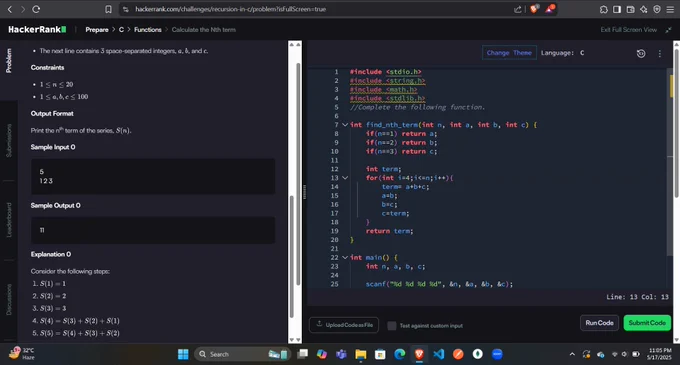The image size is (680, 365).
Task: Click the Run Code button
Action: [x=599, y=323]
